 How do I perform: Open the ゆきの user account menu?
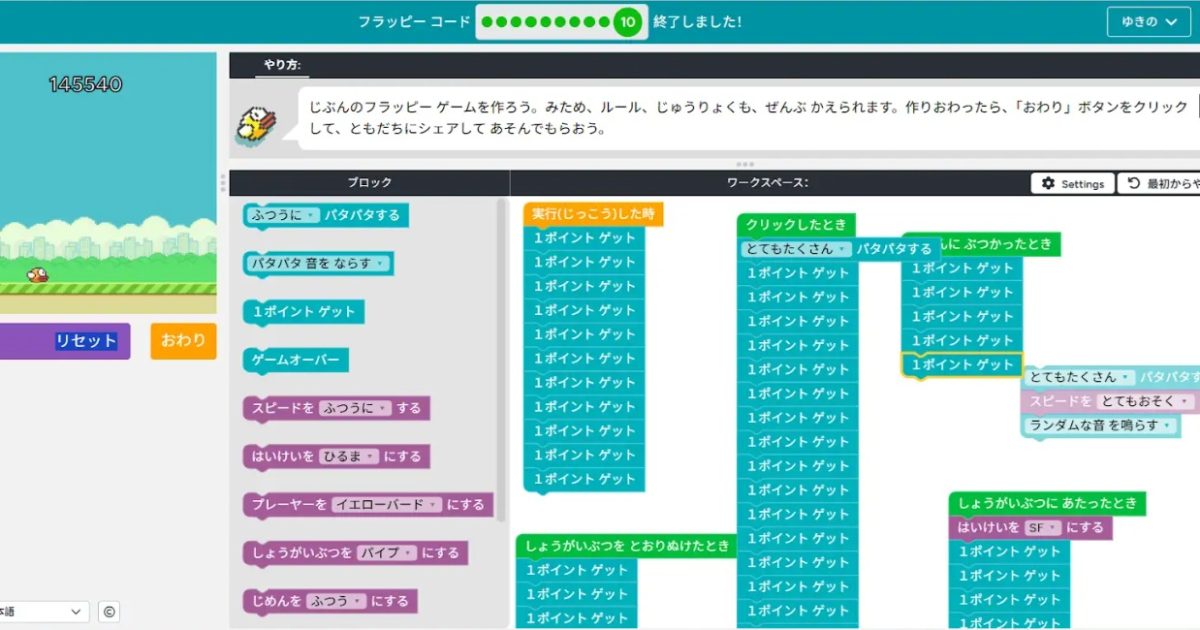point(1148,22)
